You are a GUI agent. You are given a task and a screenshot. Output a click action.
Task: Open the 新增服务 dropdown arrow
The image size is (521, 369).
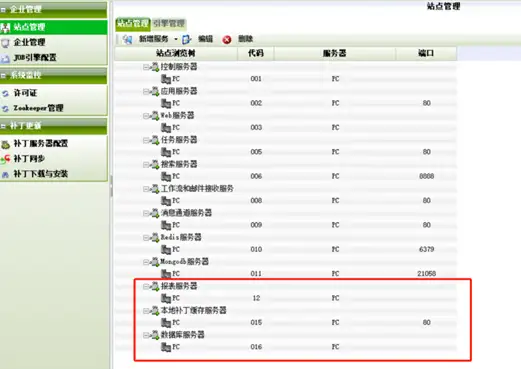[176, 39]
